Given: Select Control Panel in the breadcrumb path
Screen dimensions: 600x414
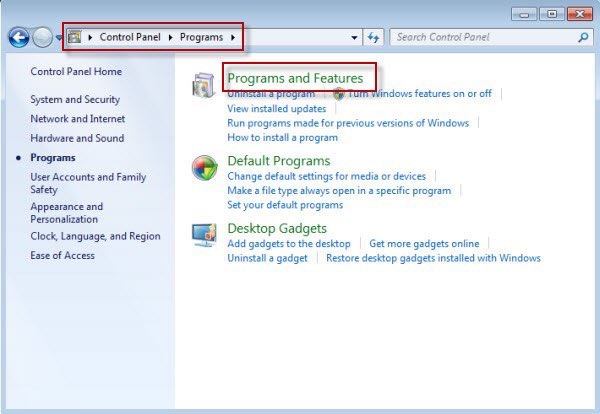Looking at the screenshot, I should click(130, 37).
